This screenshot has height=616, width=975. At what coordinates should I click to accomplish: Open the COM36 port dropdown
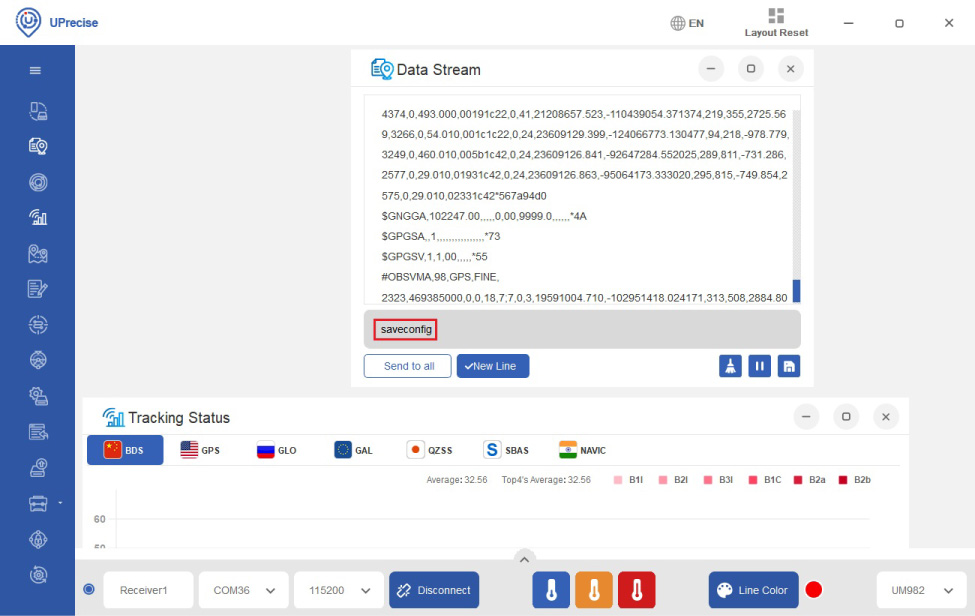(x=244, y=590)
